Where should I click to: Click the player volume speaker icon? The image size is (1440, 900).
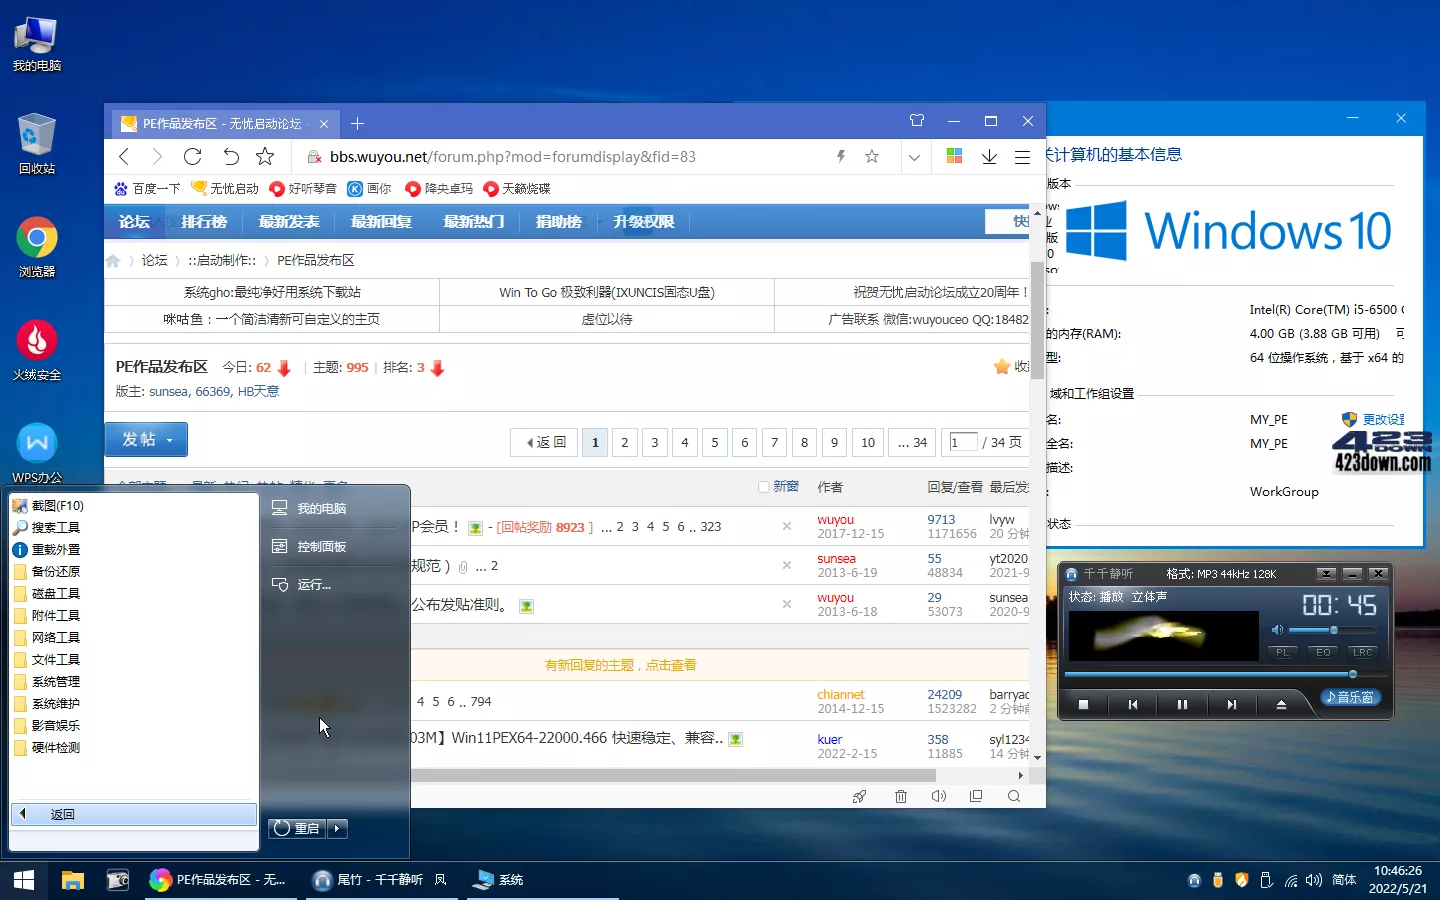[1277, 630]
